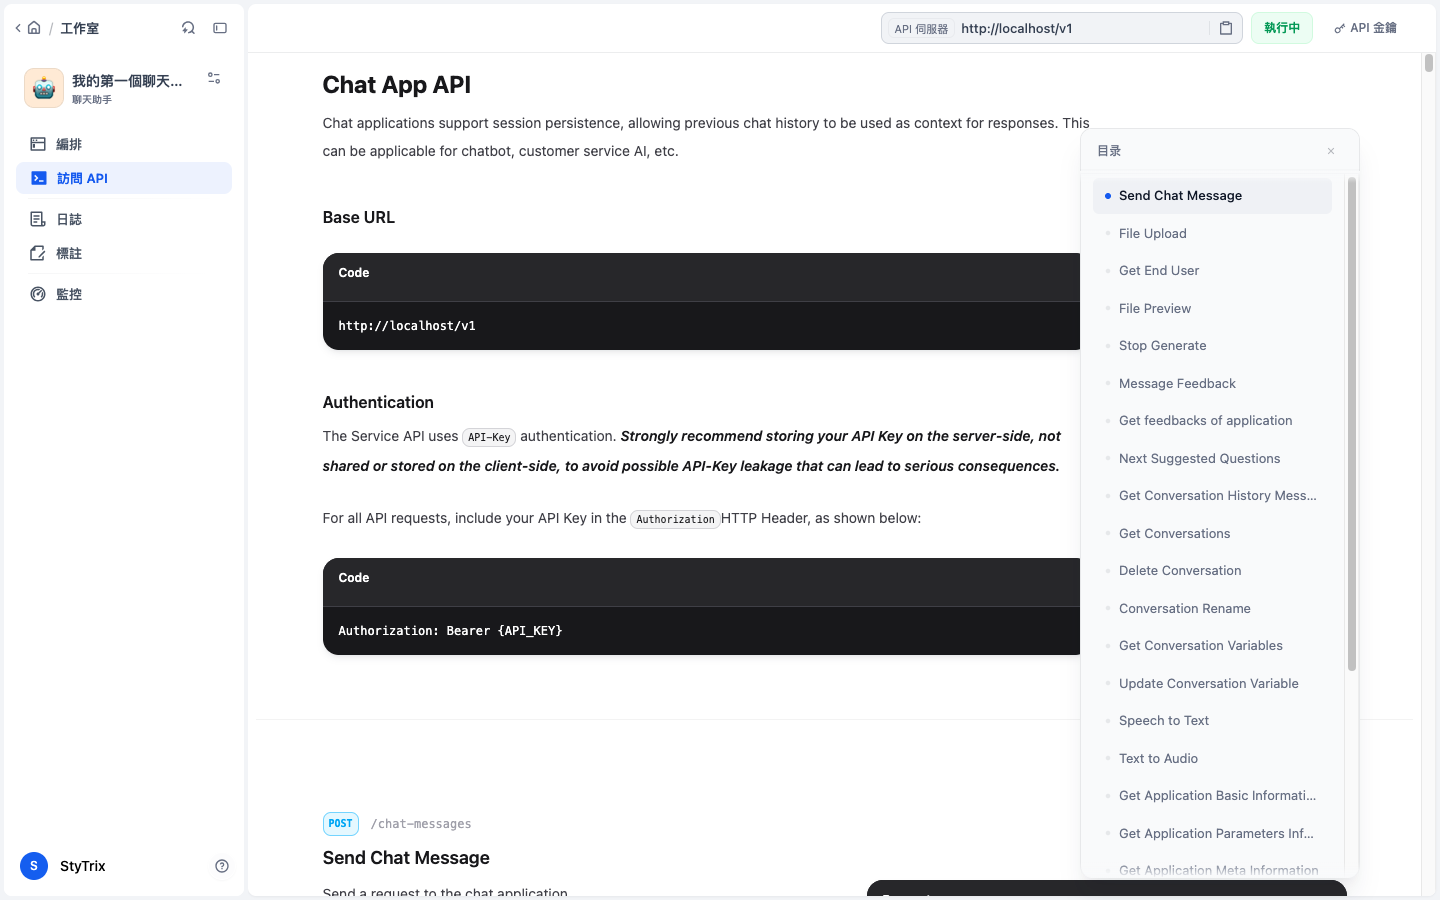Image resolution: width=1440 pixels, height=900 pixels.
Task: Jump to Get End User section
Action: click(1212, 271)
